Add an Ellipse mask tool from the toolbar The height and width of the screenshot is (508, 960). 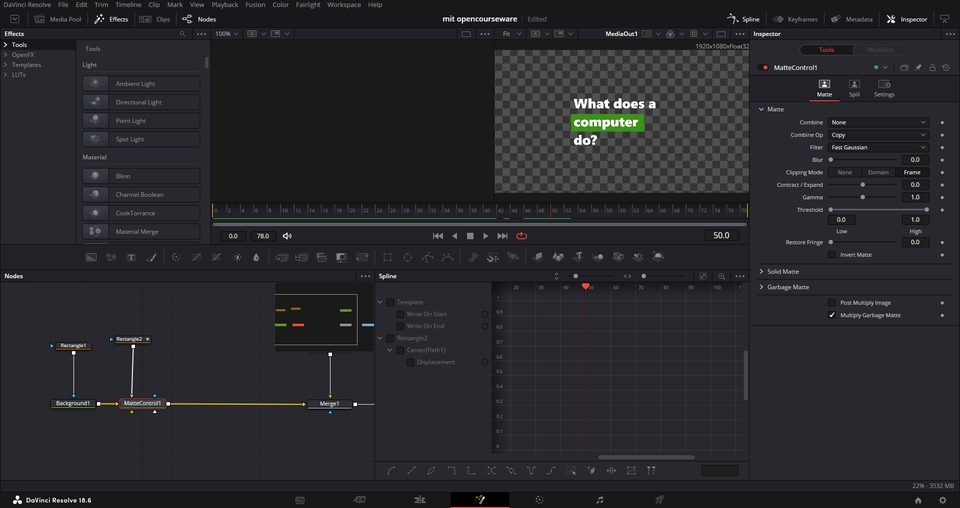coord(407,258)
